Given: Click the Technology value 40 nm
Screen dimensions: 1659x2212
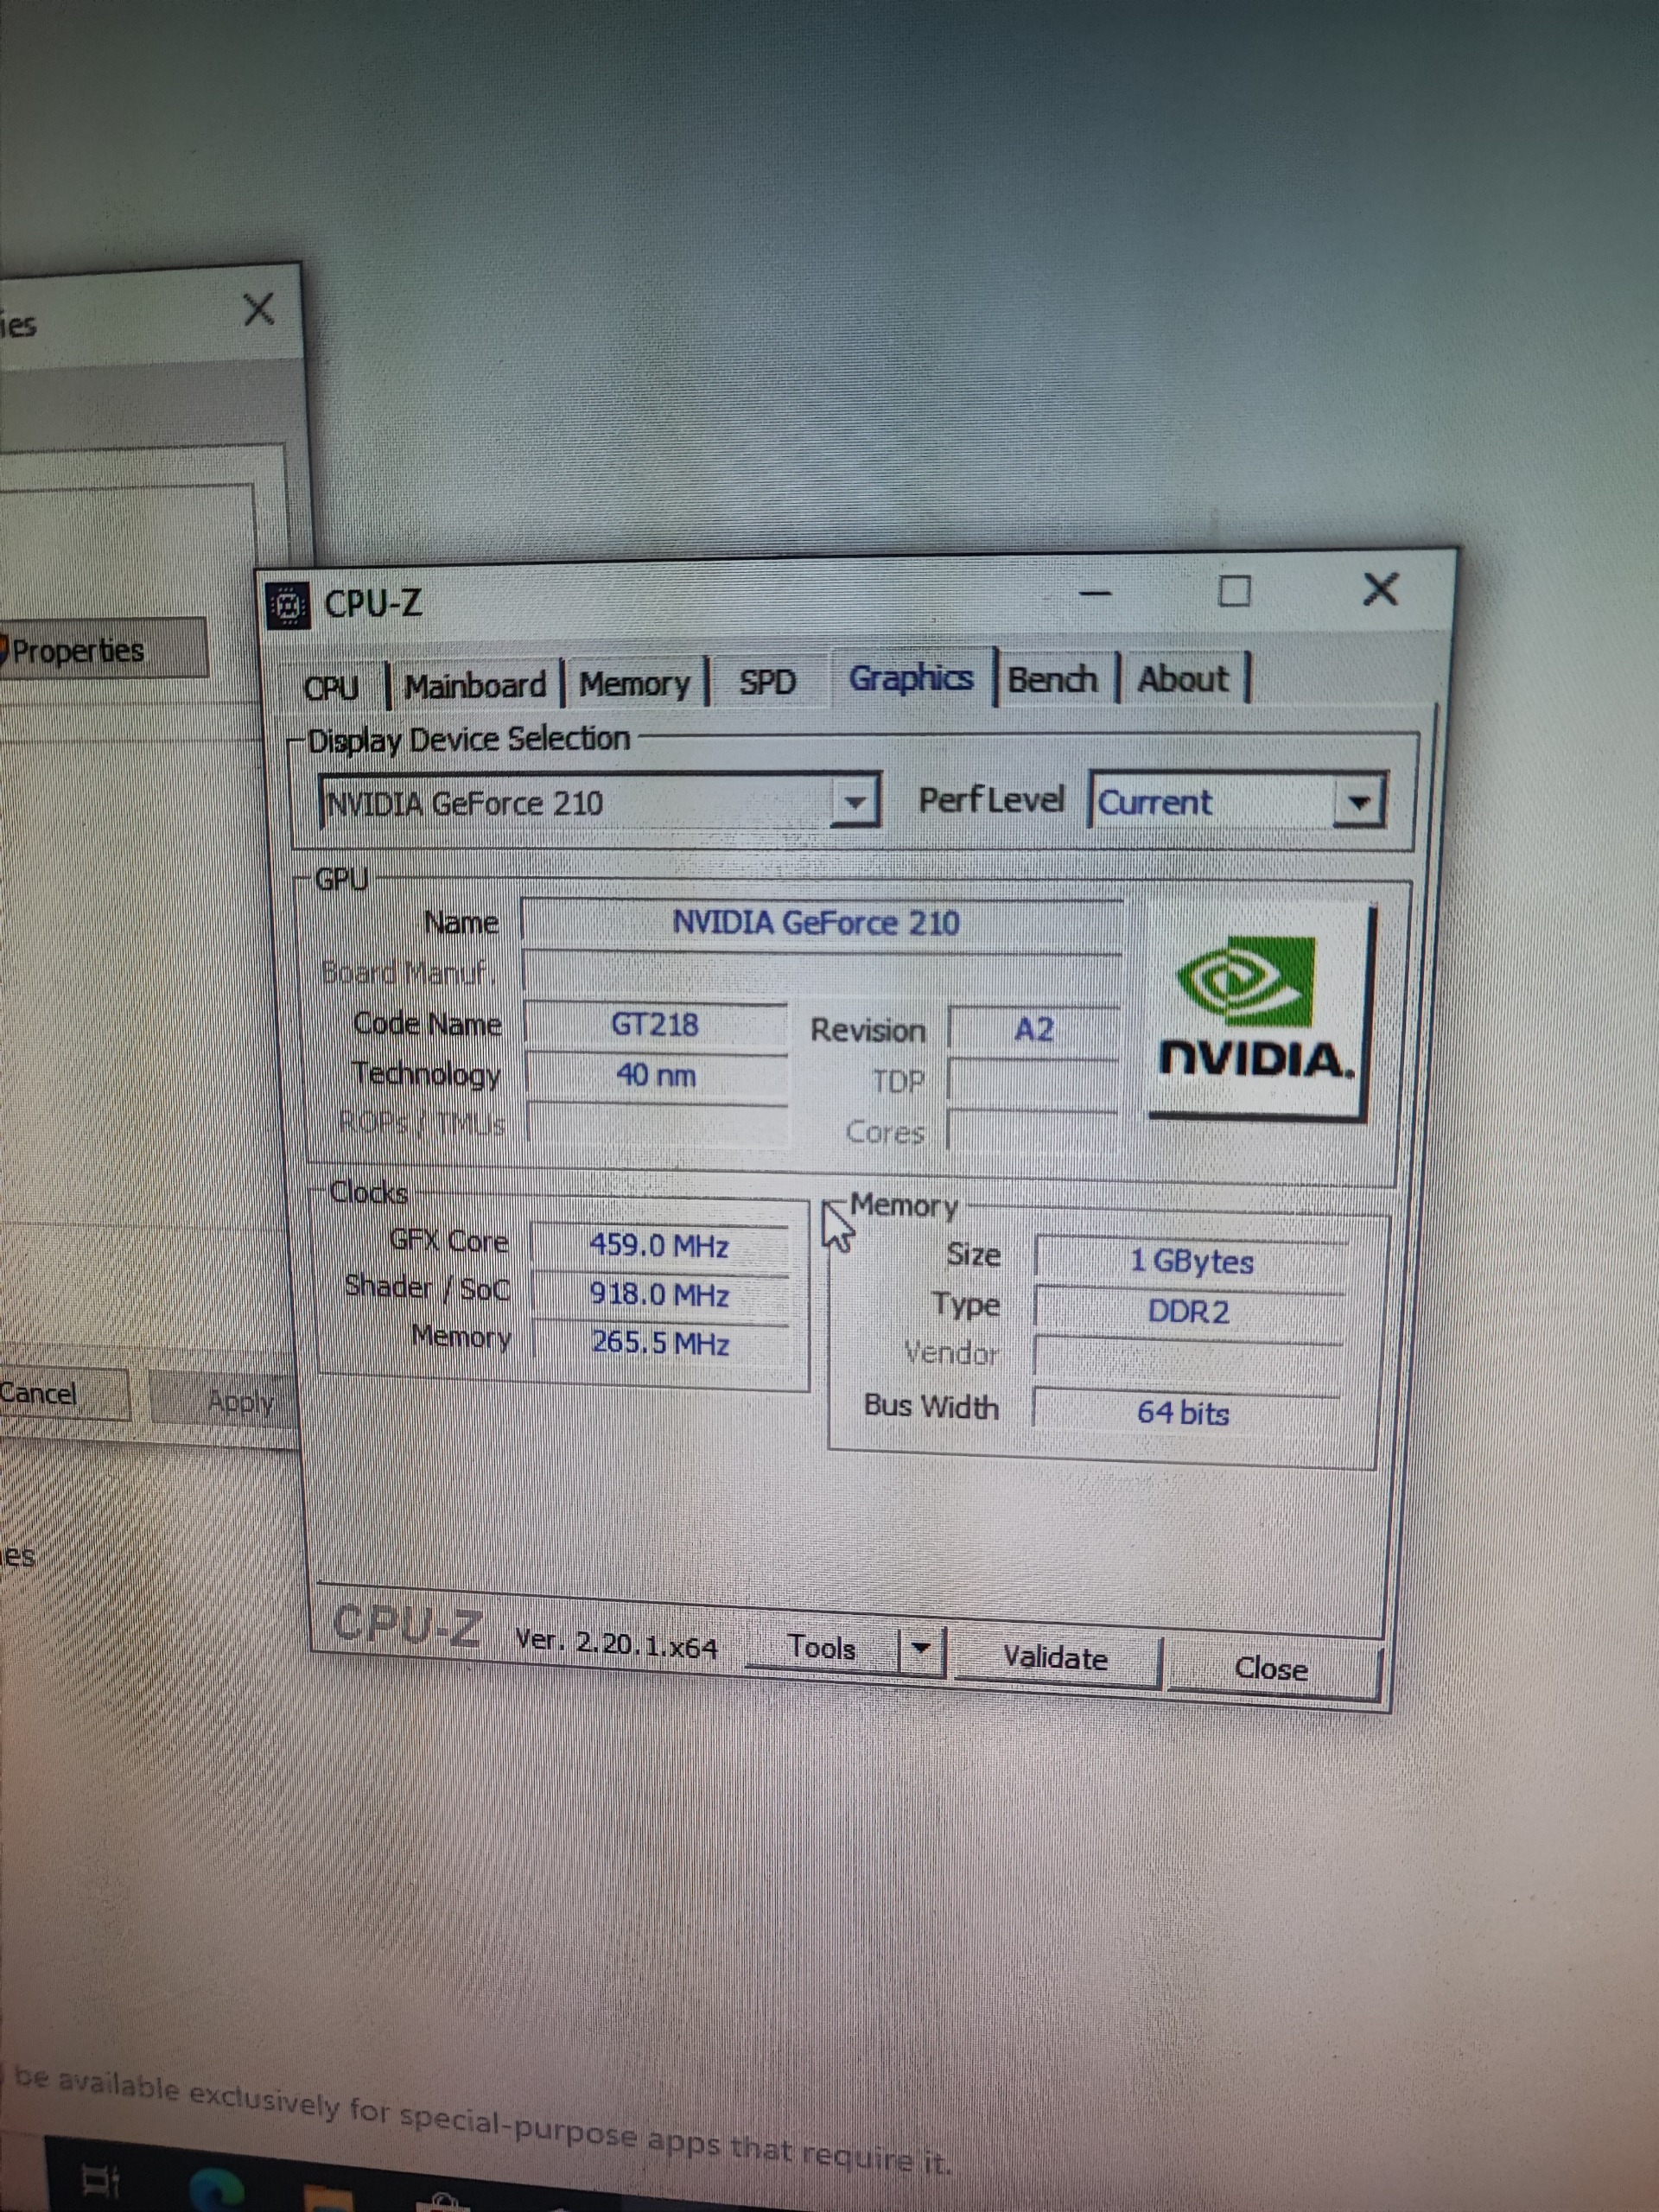Looking at the screenshot, I should click(x=655, y=1076).
